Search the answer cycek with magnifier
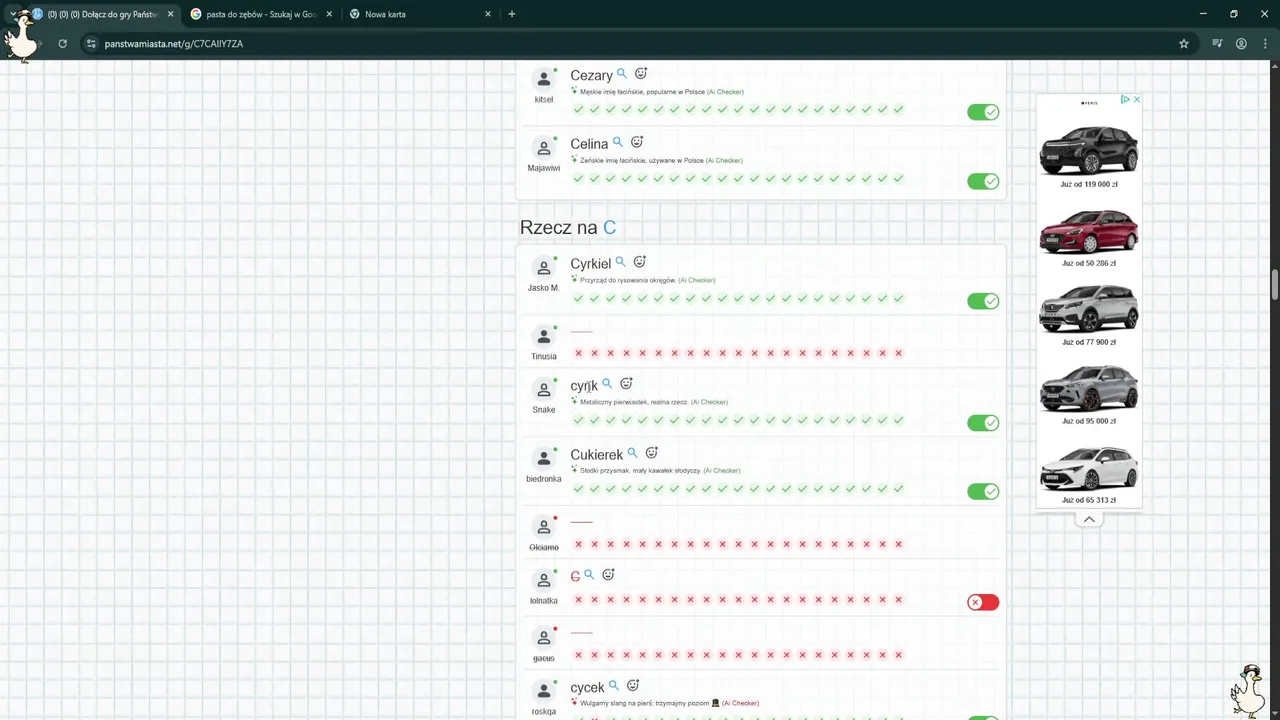This screenshot has width=1280, height=720. coord(614,686)
